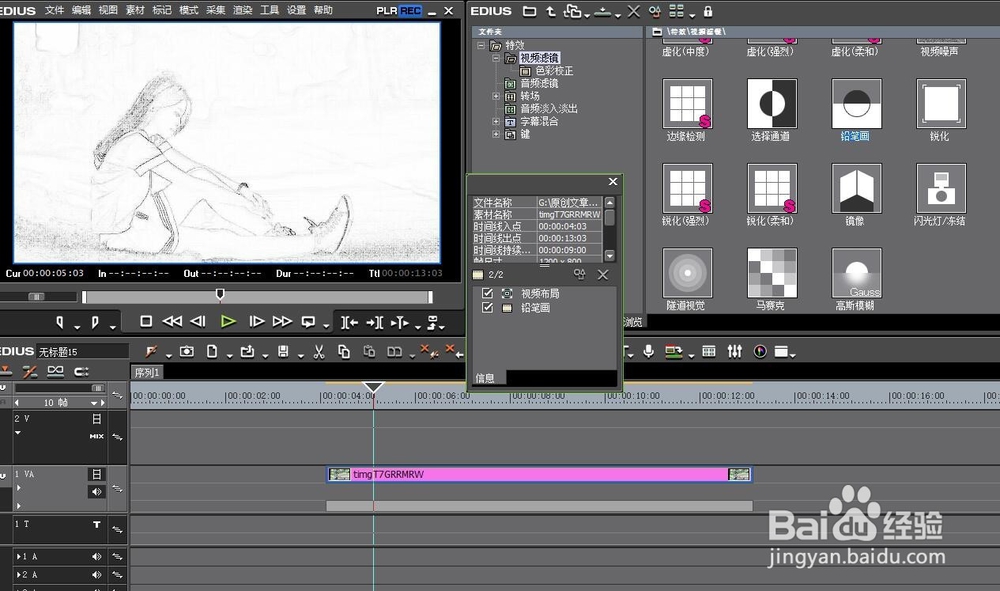Screen dimensions: 1000x591
Task: Toggle video mute on 1 VA track
Action: click(97, 474)
